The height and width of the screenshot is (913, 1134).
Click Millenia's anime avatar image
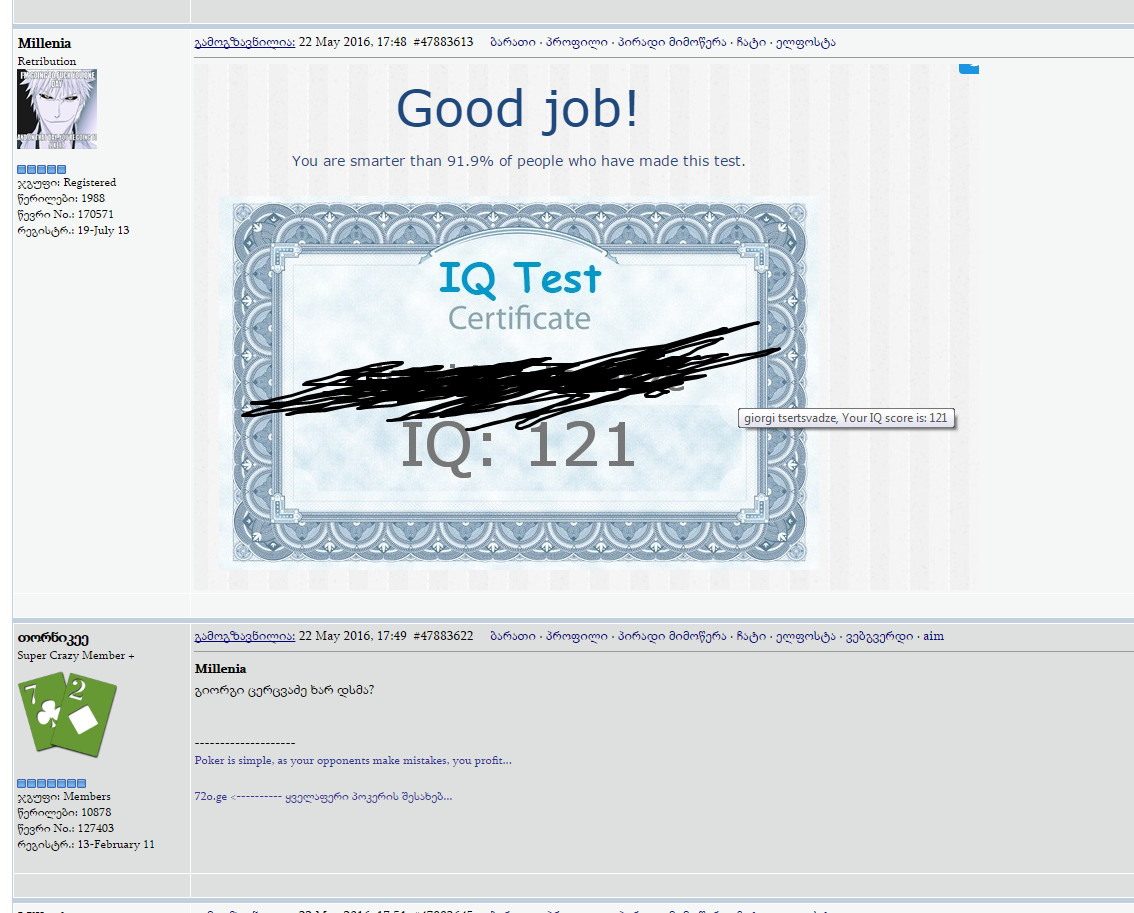point(57,109)
